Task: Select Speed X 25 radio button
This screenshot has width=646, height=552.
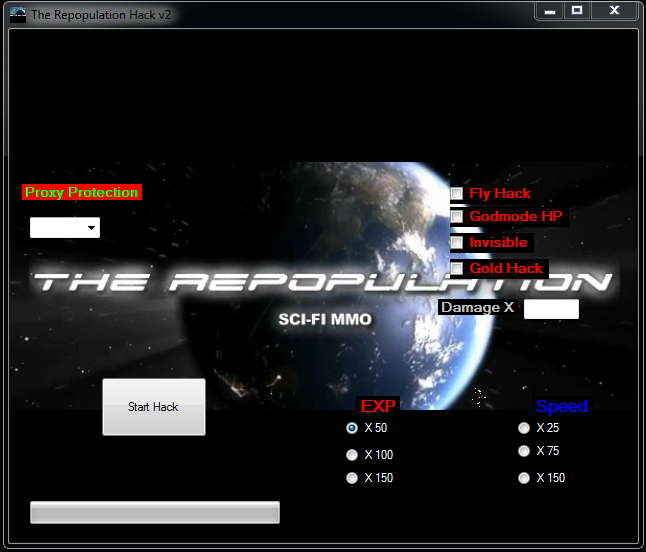Action: click(524, 428)
